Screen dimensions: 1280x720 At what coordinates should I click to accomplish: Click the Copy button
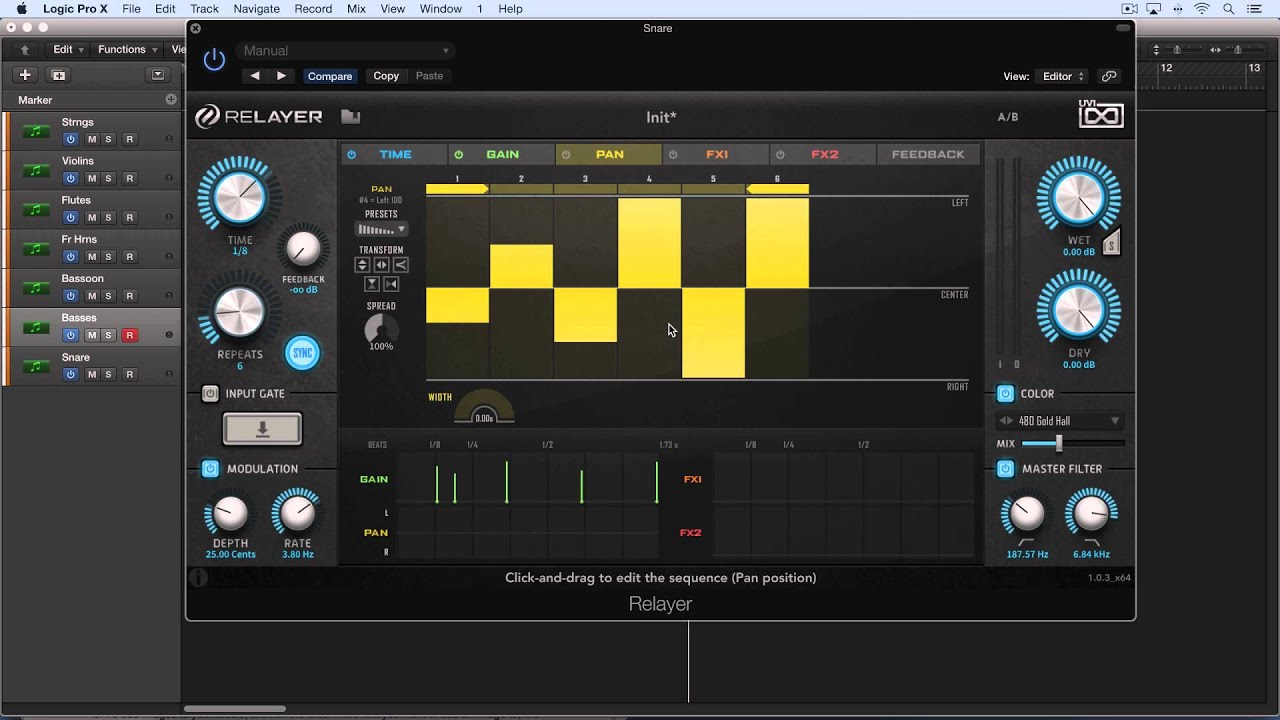[x=386, y=76]
